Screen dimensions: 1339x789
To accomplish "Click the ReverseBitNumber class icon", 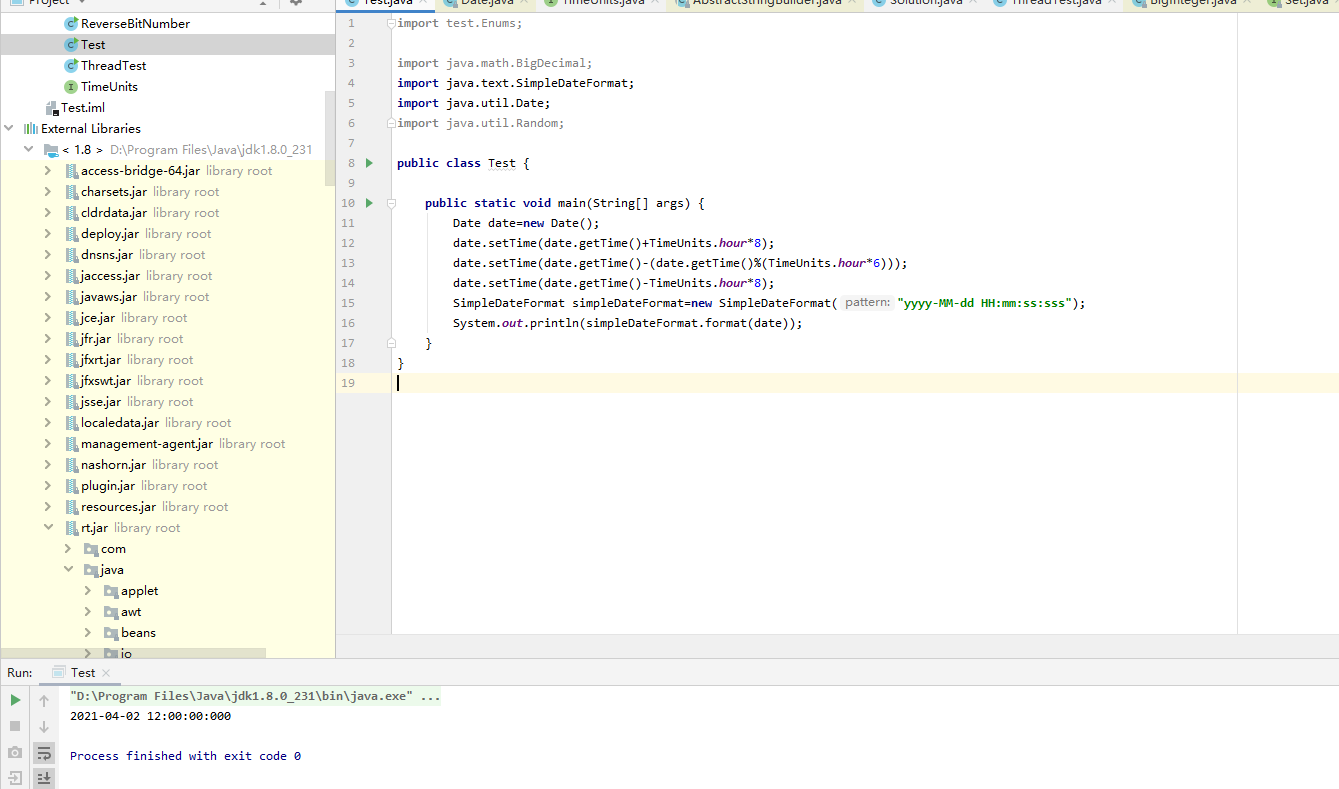I will (x=71, y=24).
